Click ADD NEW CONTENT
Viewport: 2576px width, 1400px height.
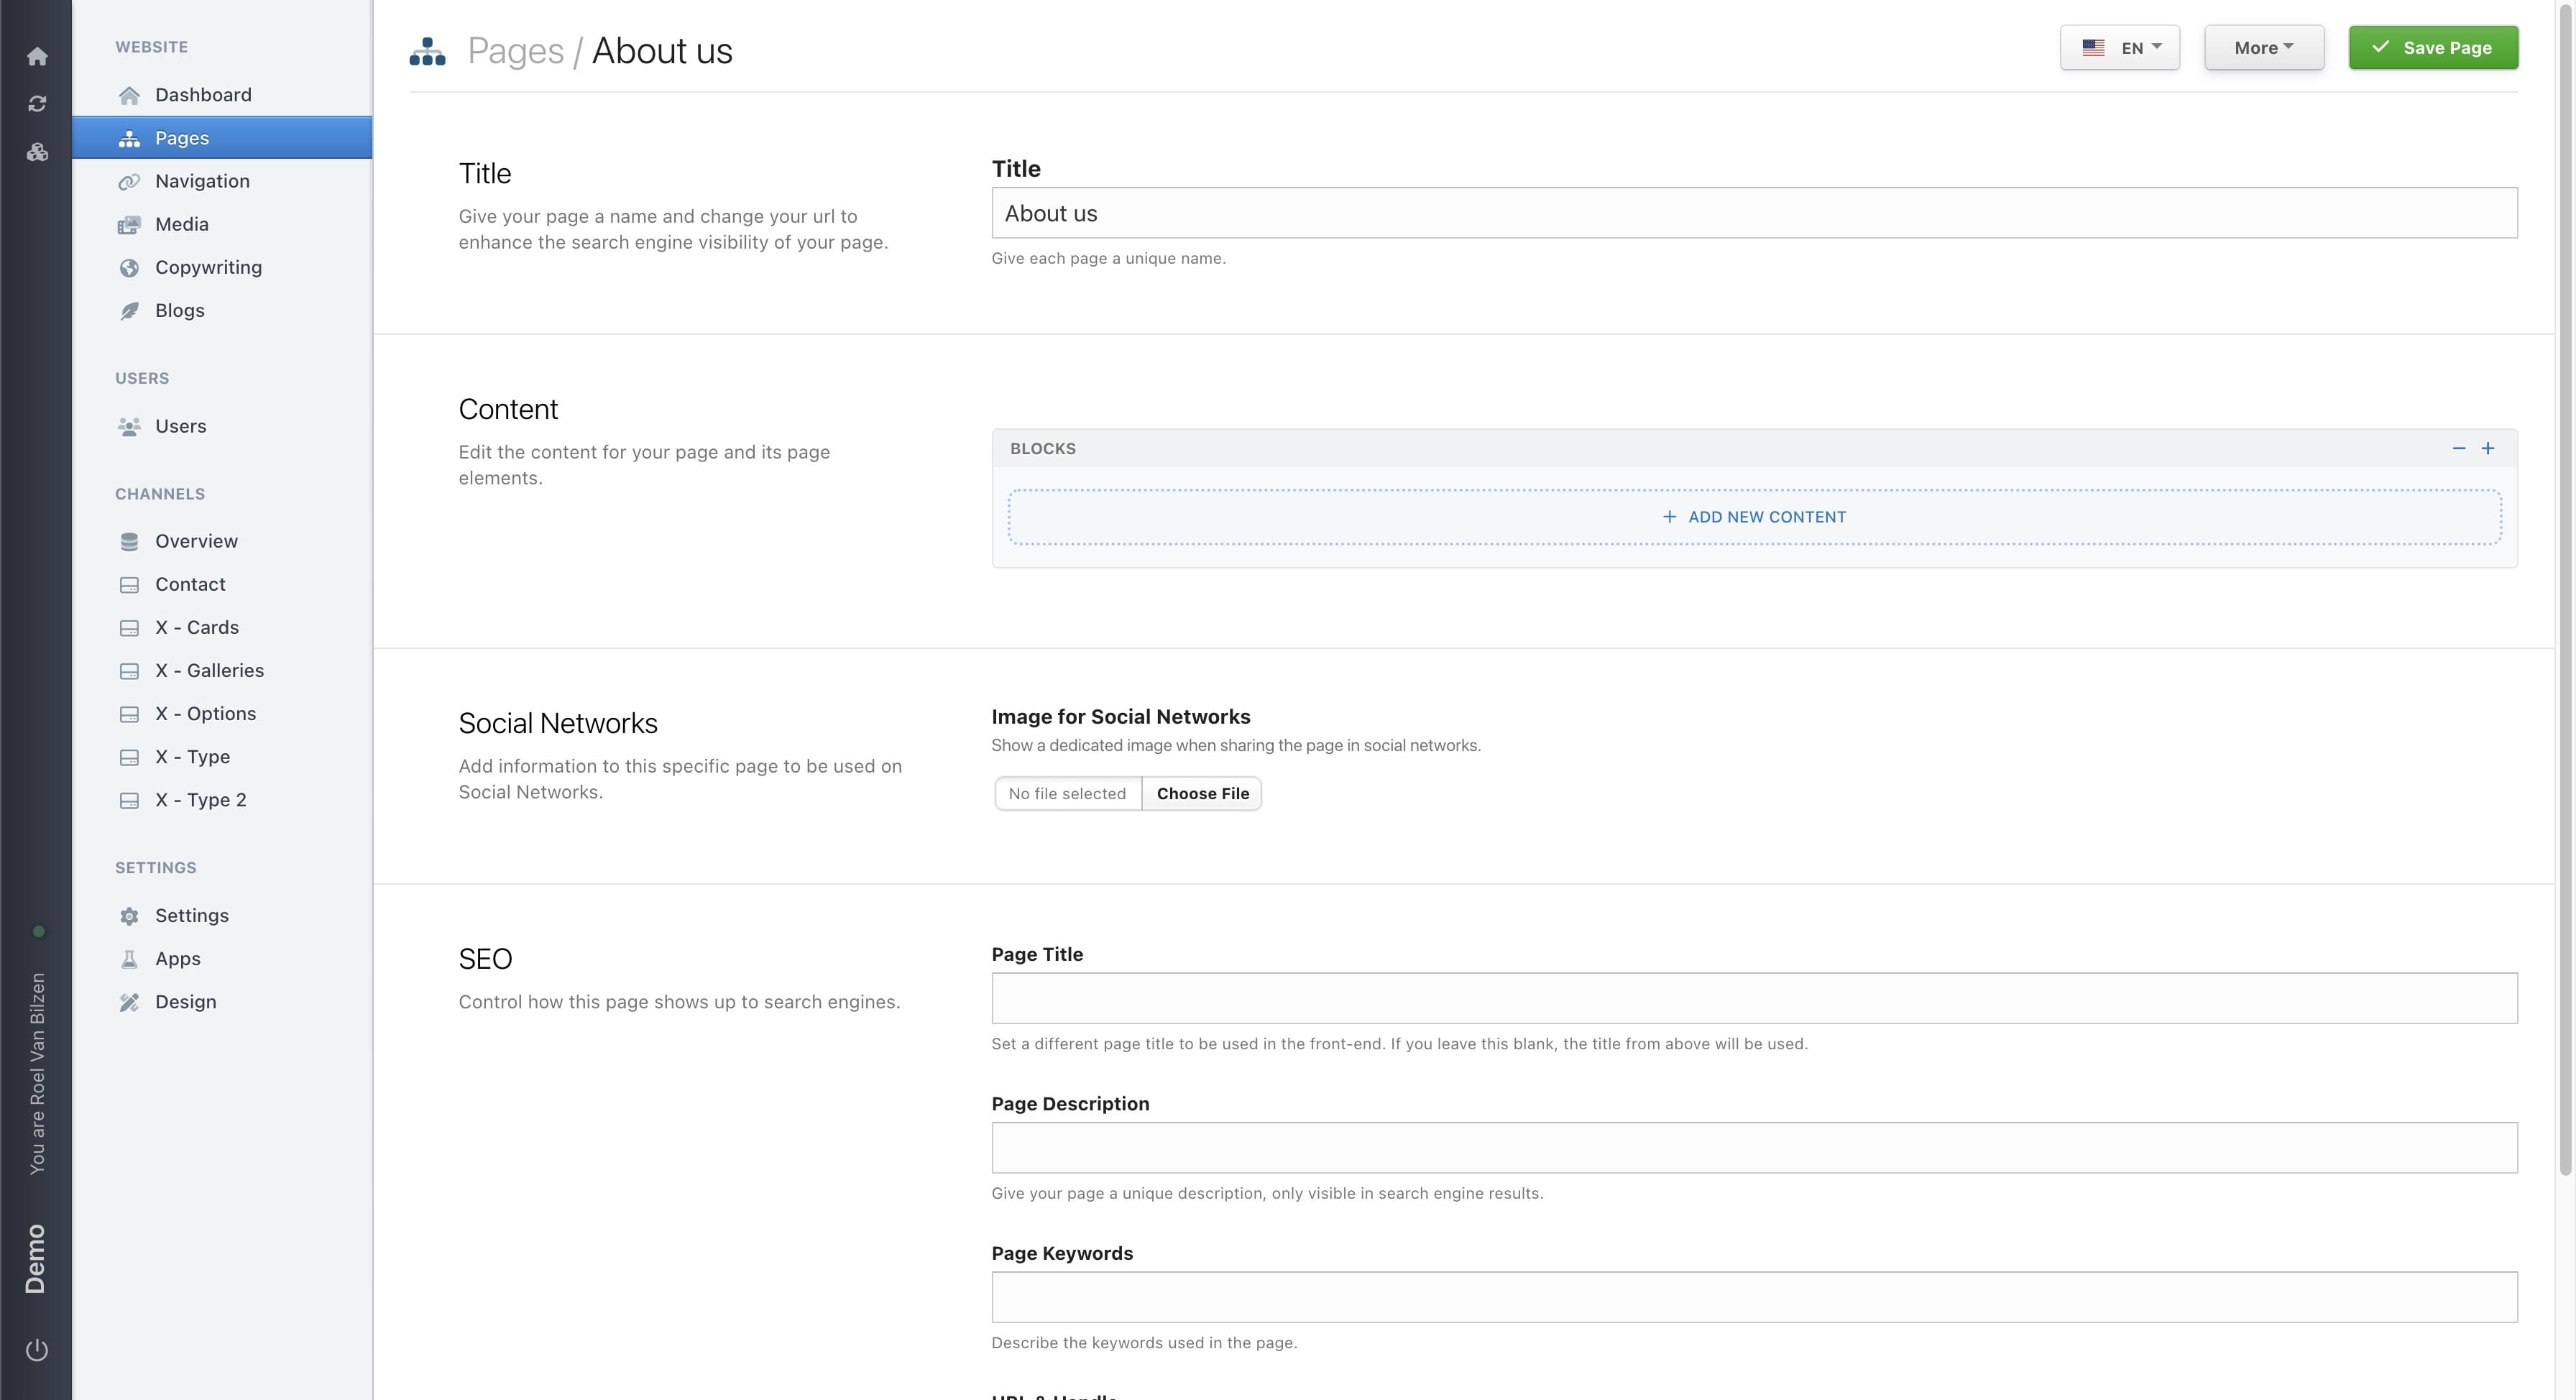point(1755,517)
